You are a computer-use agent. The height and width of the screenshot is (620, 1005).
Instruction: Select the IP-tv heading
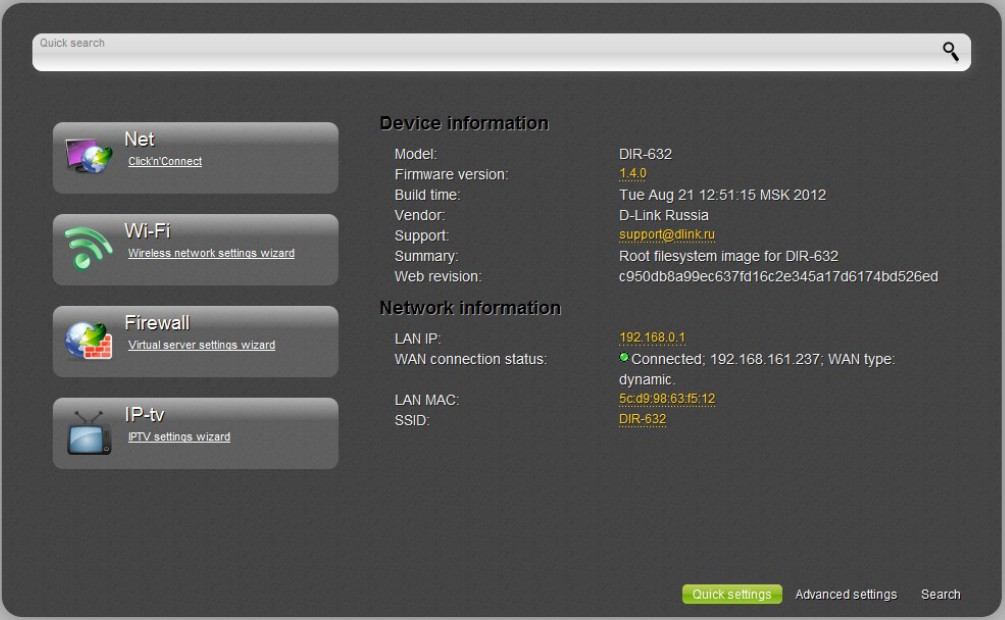point(144,415)
